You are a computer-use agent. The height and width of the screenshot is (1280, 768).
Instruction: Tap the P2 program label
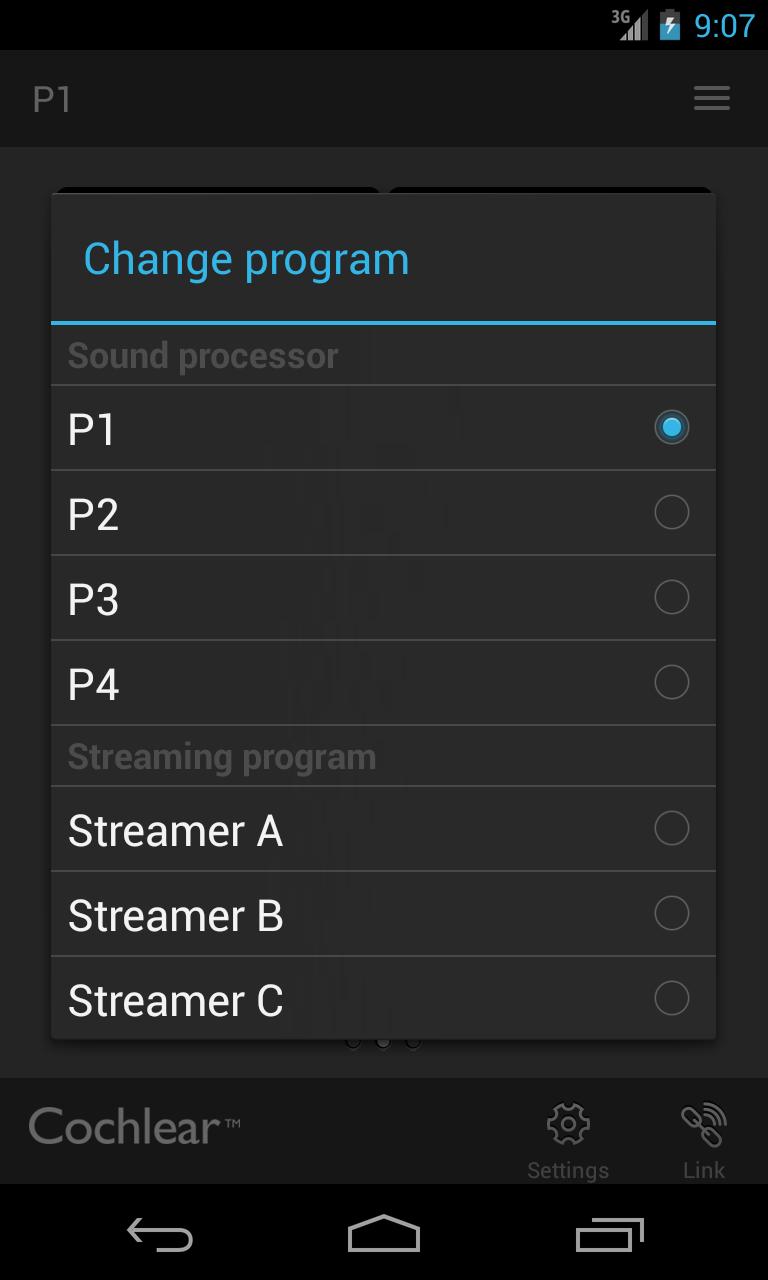(94, 514)
